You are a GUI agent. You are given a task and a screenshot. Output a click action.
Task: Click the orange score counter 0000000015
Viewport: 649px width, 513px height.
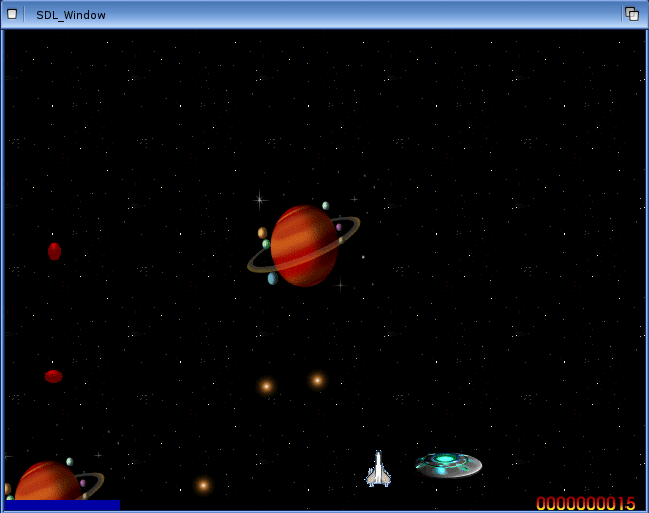(x=585, y=503)
